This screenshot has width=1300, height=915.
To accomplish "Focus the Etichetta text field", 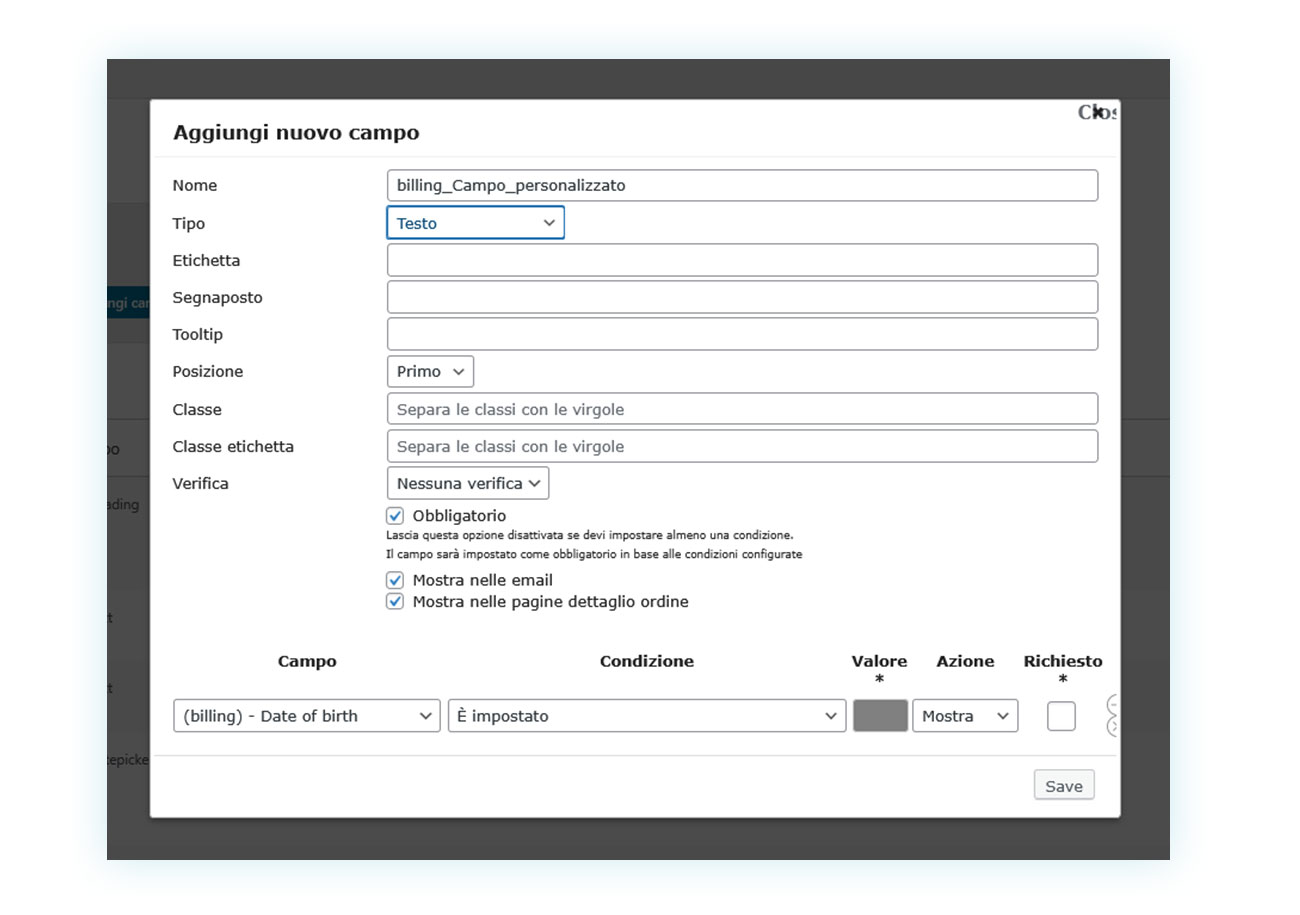I will [741, 260].
